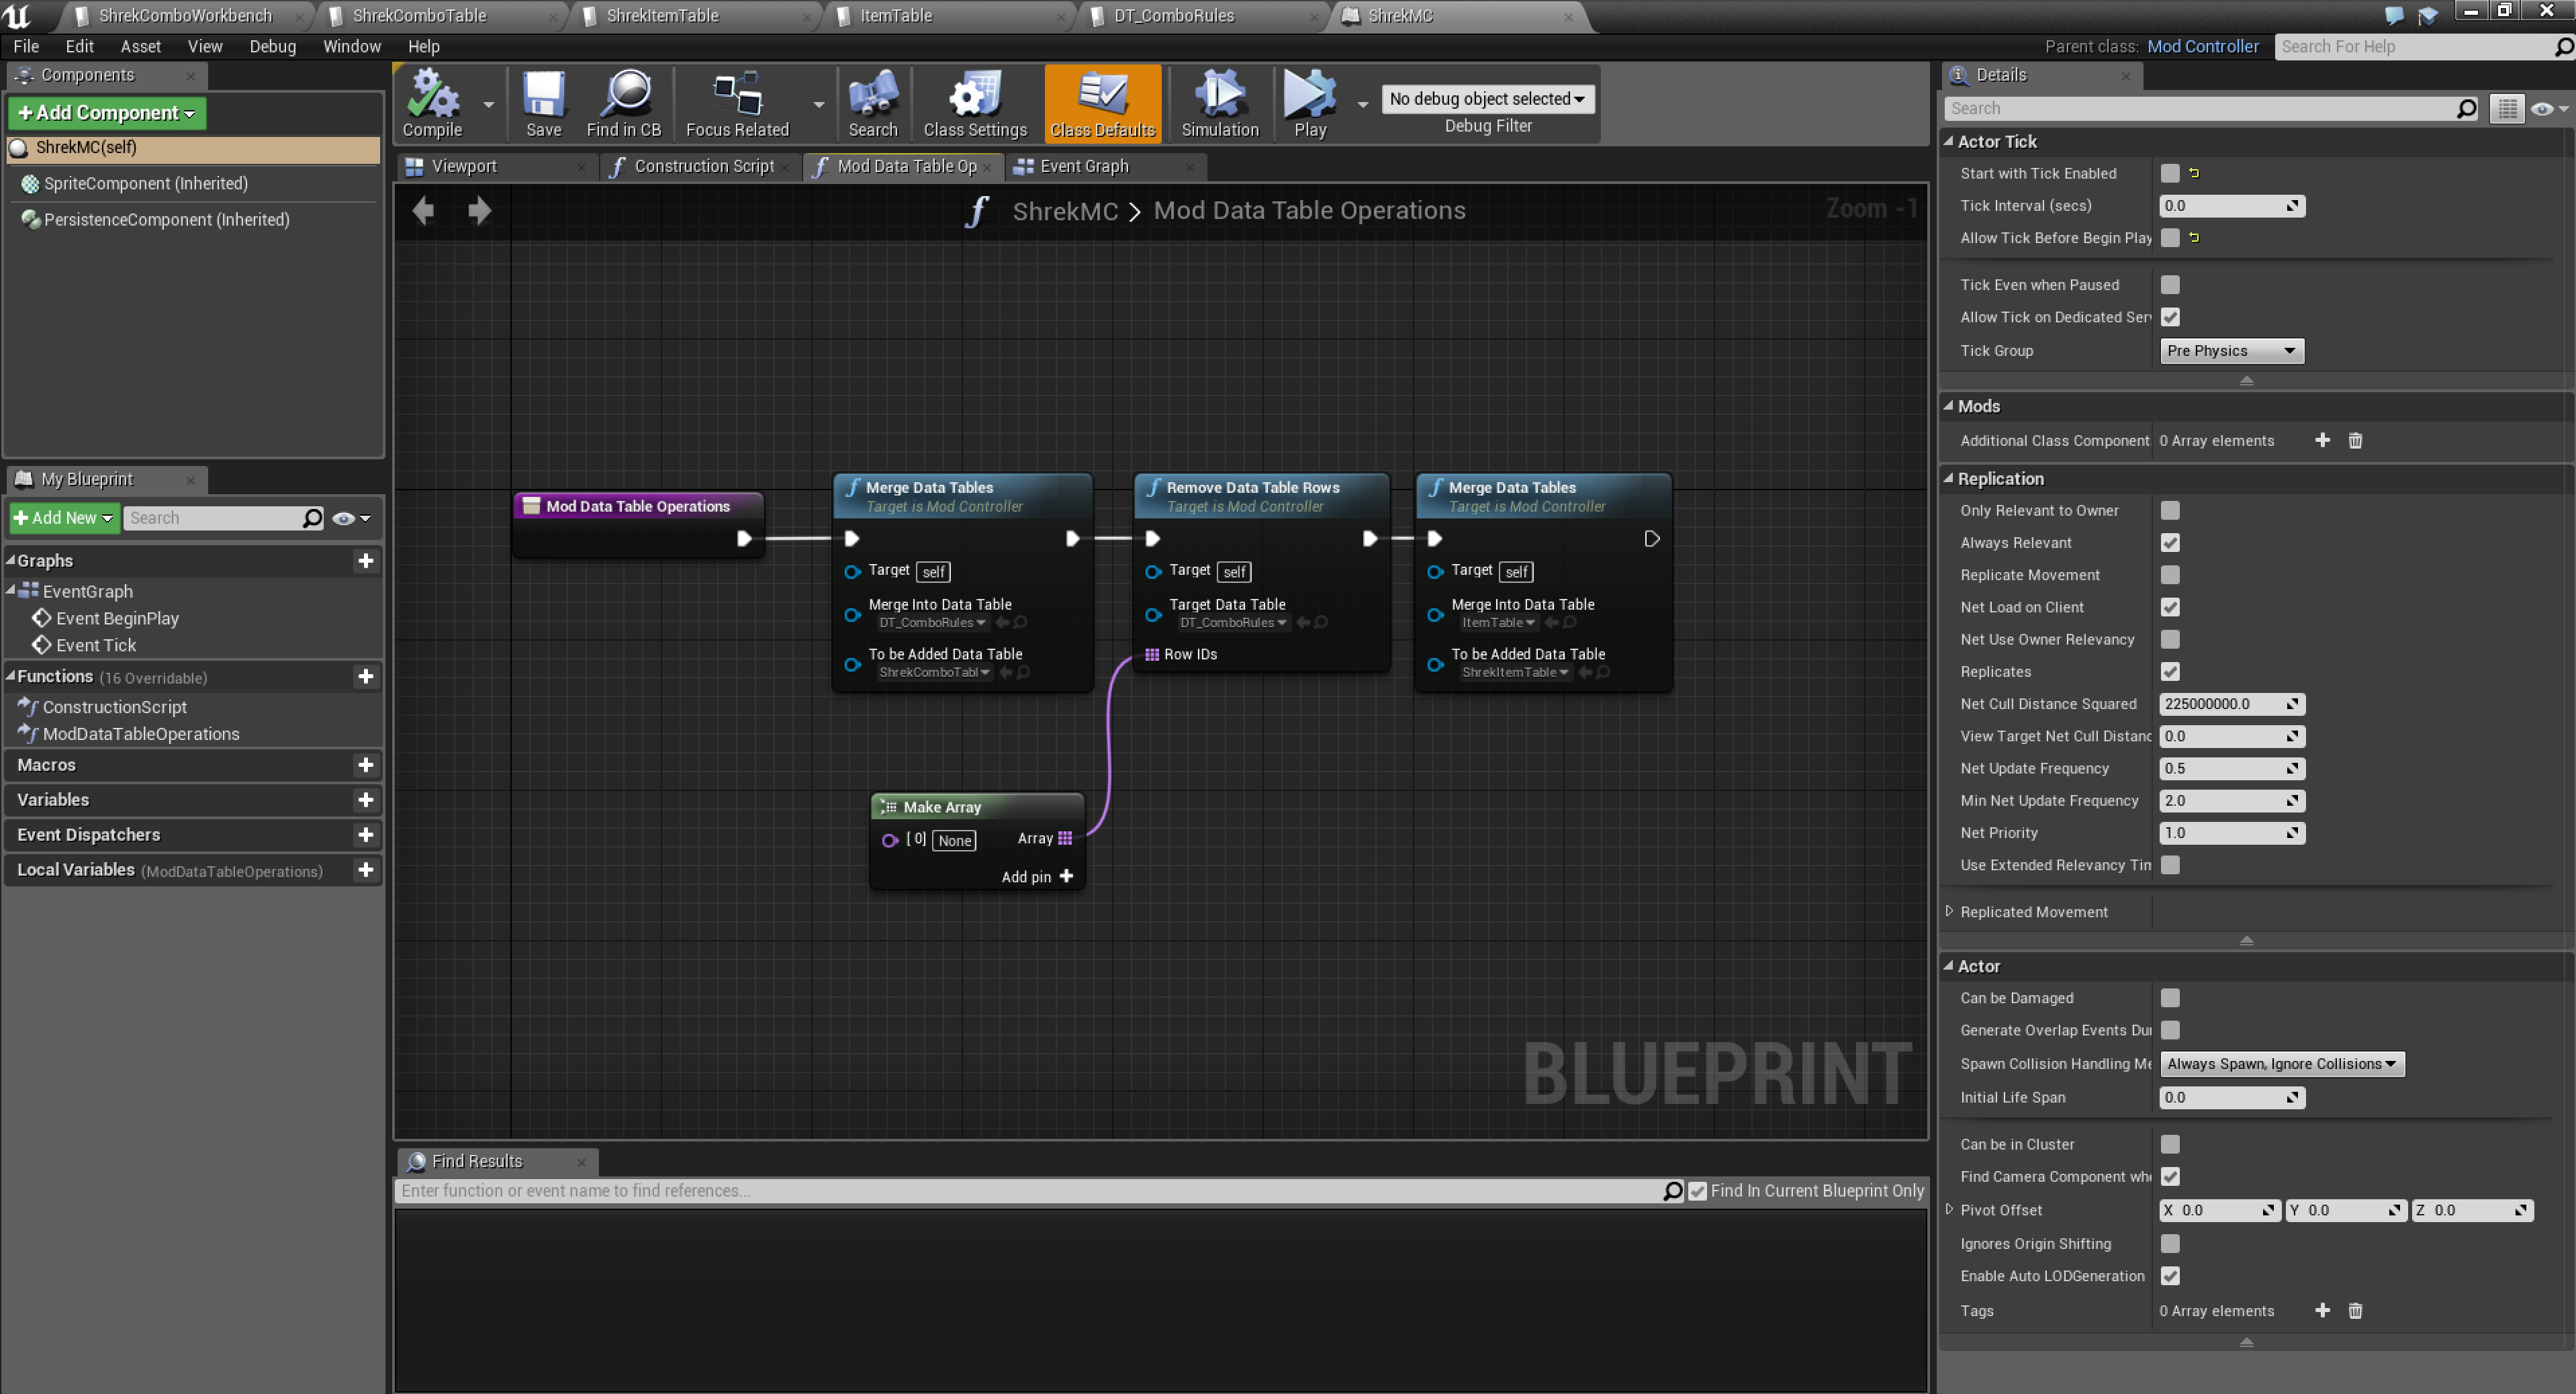The image size is (2576, 1394).
Task: Open the Window menu
Action: [351, 46]
